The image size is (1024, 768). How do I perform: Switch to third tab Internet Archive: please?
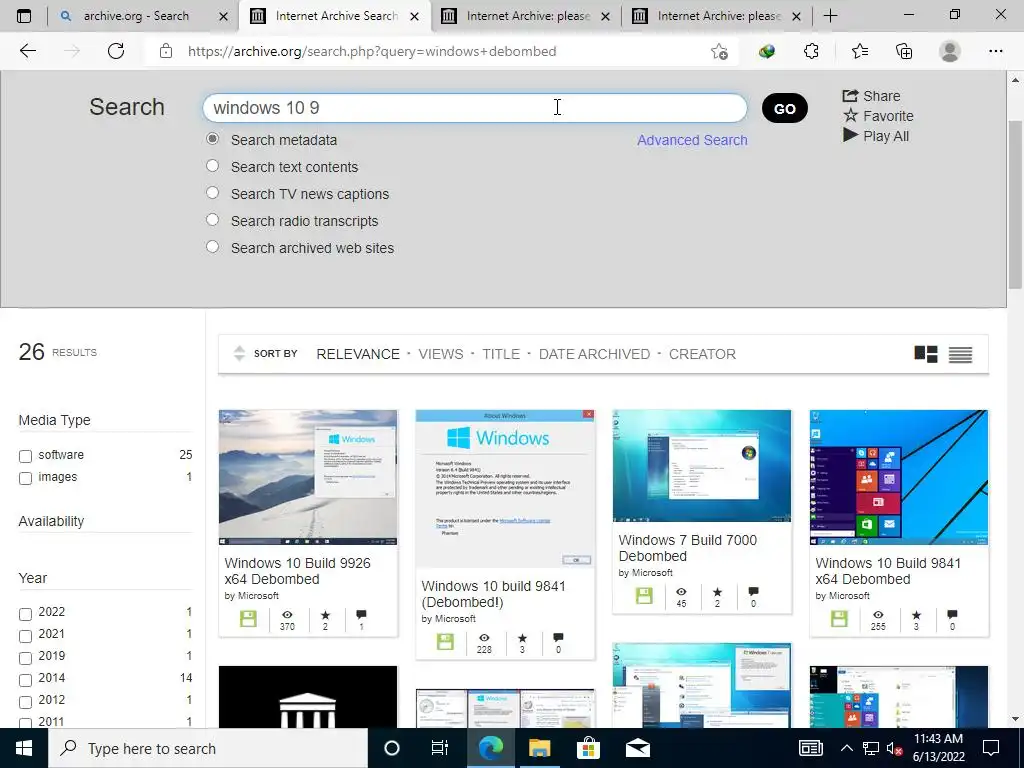[x=526, y=16]
